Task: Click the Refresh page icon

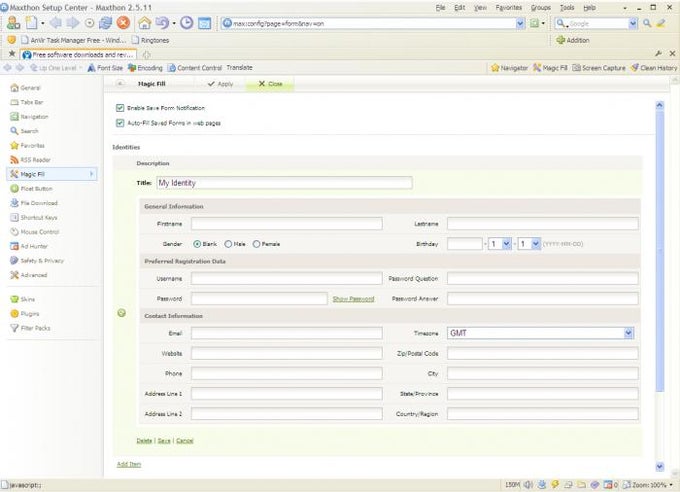Action: pos(105,23)
